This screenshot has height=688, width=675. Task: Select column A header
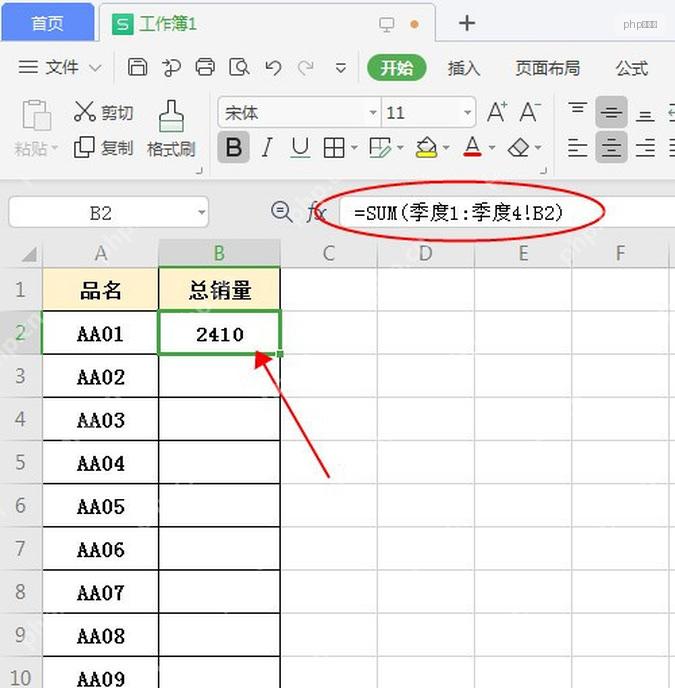click(101, 253)
